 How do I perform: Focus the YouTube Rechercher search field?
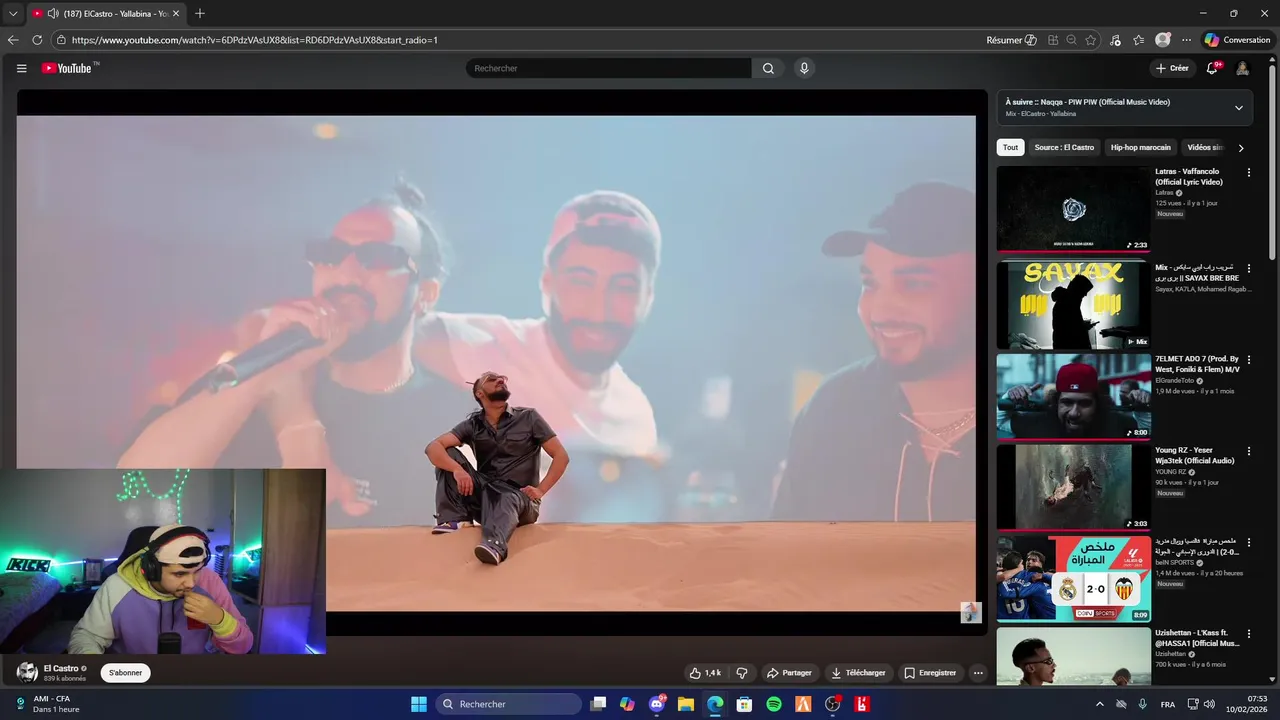pyautogui.click(x=608, y=68)
